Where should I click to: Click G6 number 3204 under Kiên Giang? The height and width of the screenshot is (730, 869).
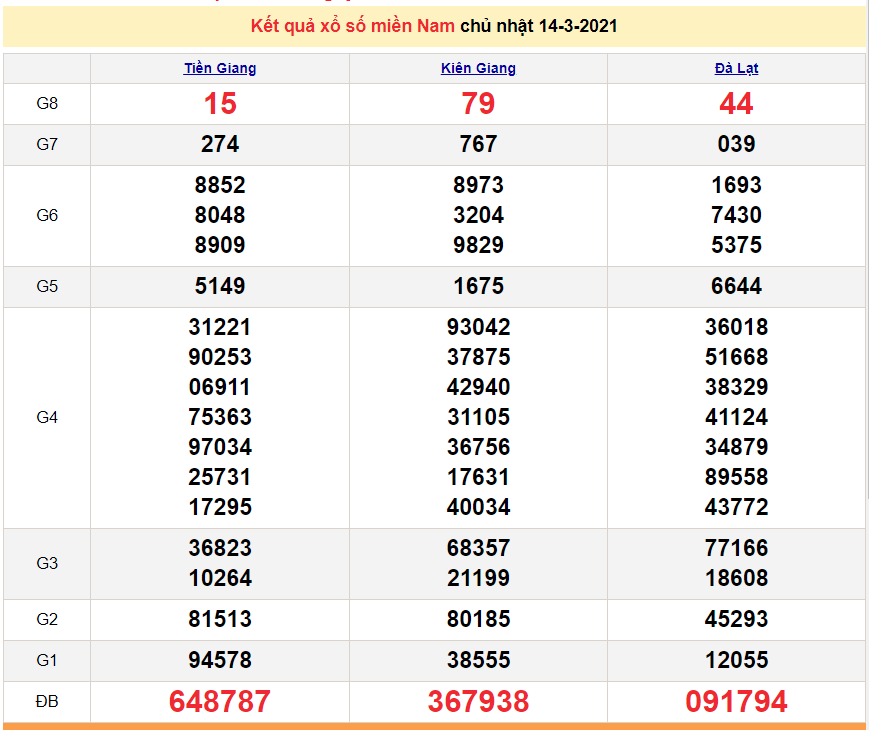coord(478,215)
